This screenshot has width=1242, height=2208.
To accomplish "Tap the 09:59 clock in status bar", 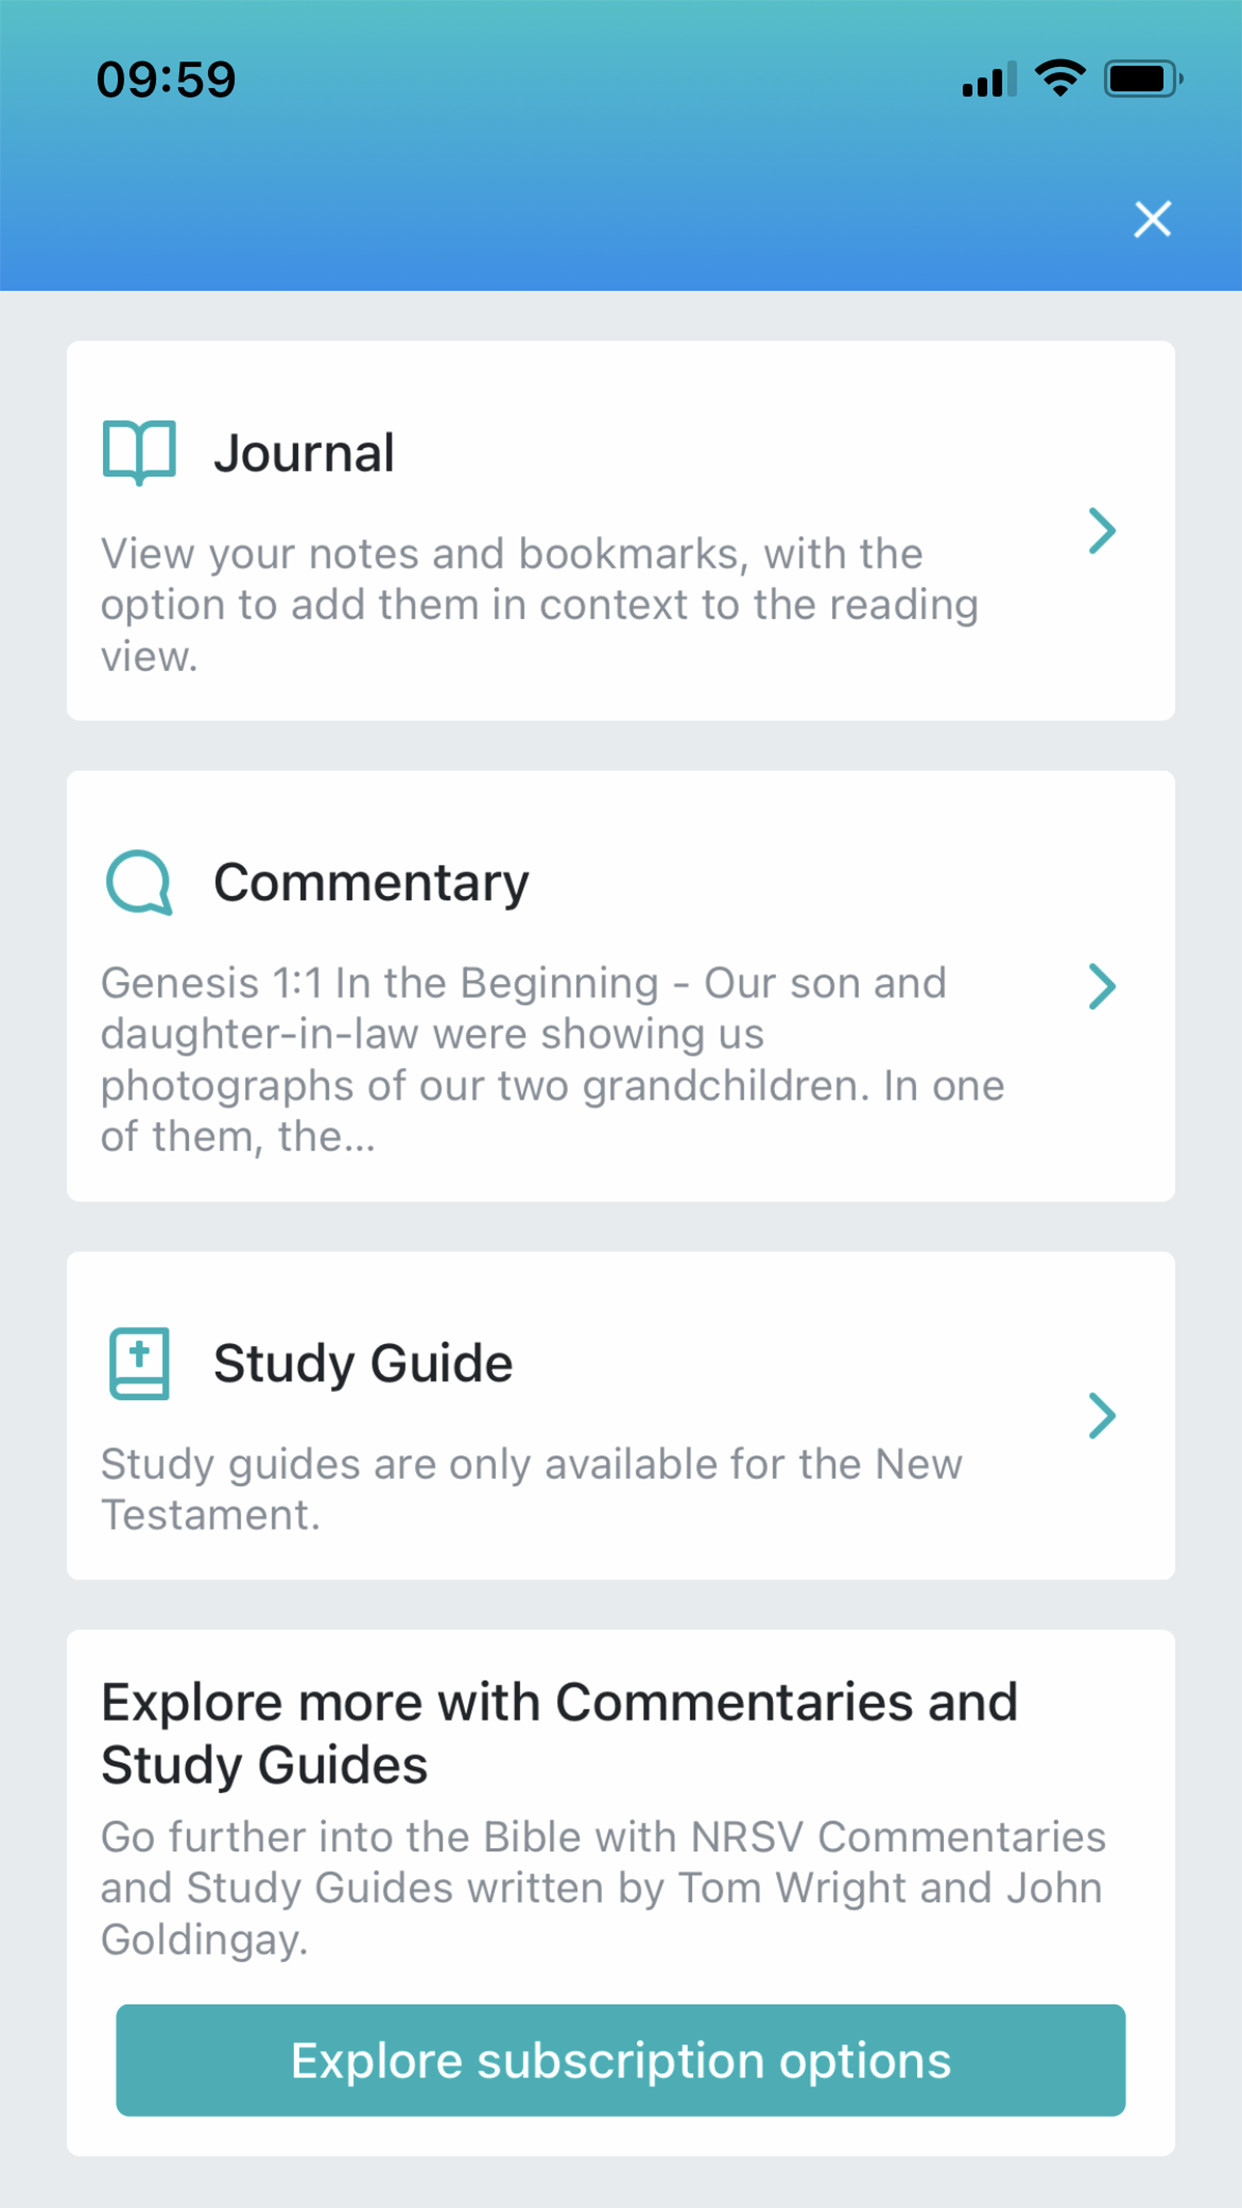I will [166, 80].
